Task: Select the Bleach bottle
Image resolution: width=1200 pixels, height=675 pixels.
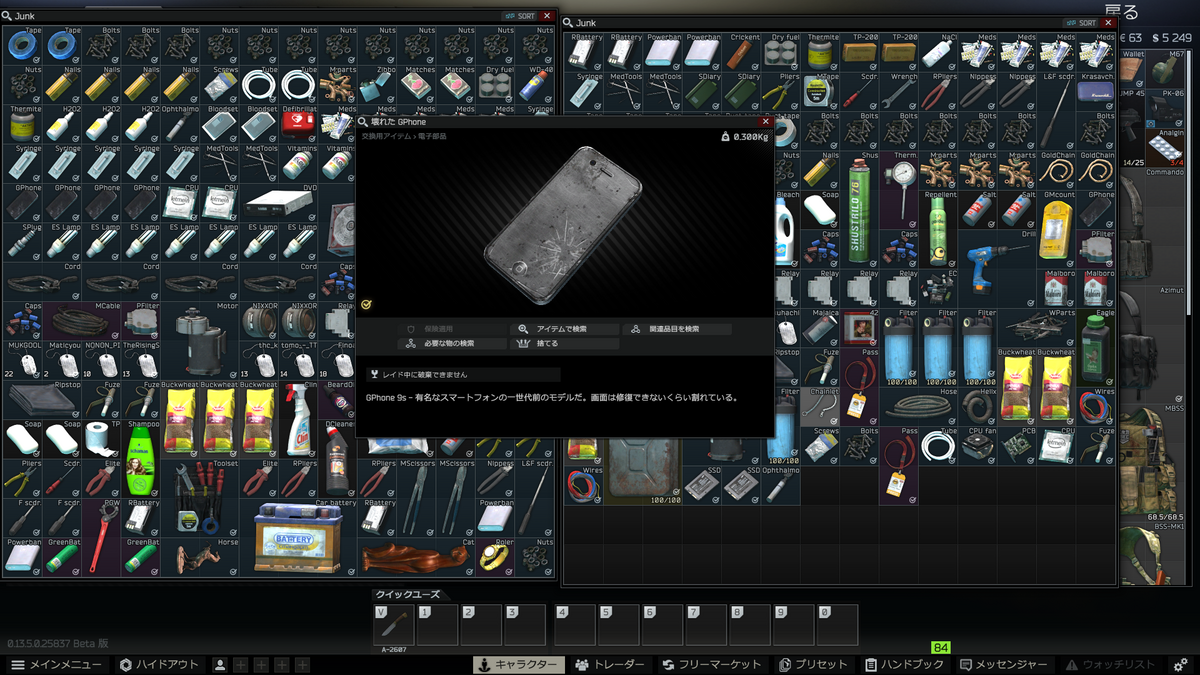Action: [785, 228]
